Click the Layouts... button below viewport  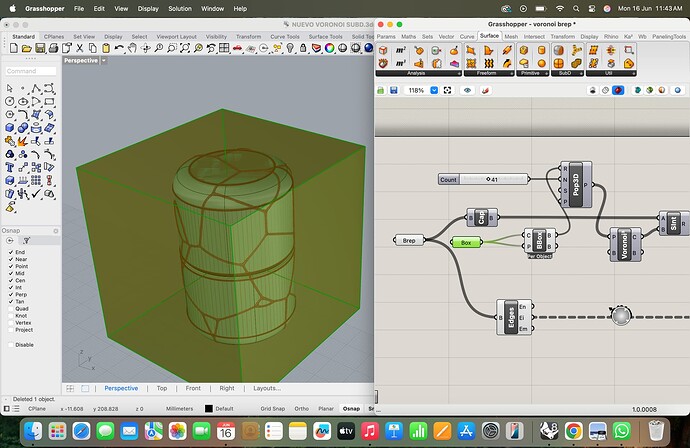pyautogui.click(x=266, y=388)
